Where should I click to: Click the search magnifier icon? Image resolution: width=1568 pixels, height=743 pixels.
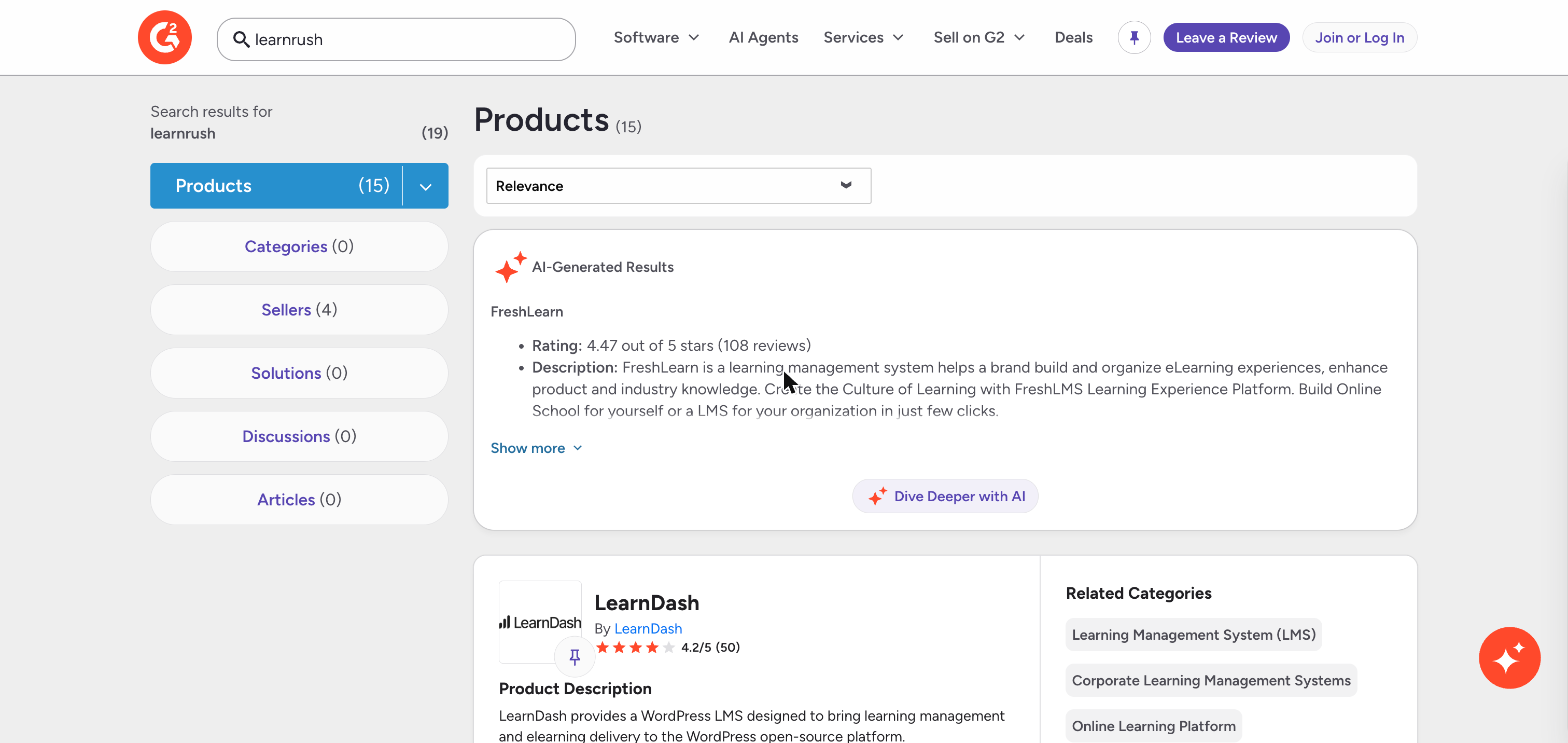point(241,39)
